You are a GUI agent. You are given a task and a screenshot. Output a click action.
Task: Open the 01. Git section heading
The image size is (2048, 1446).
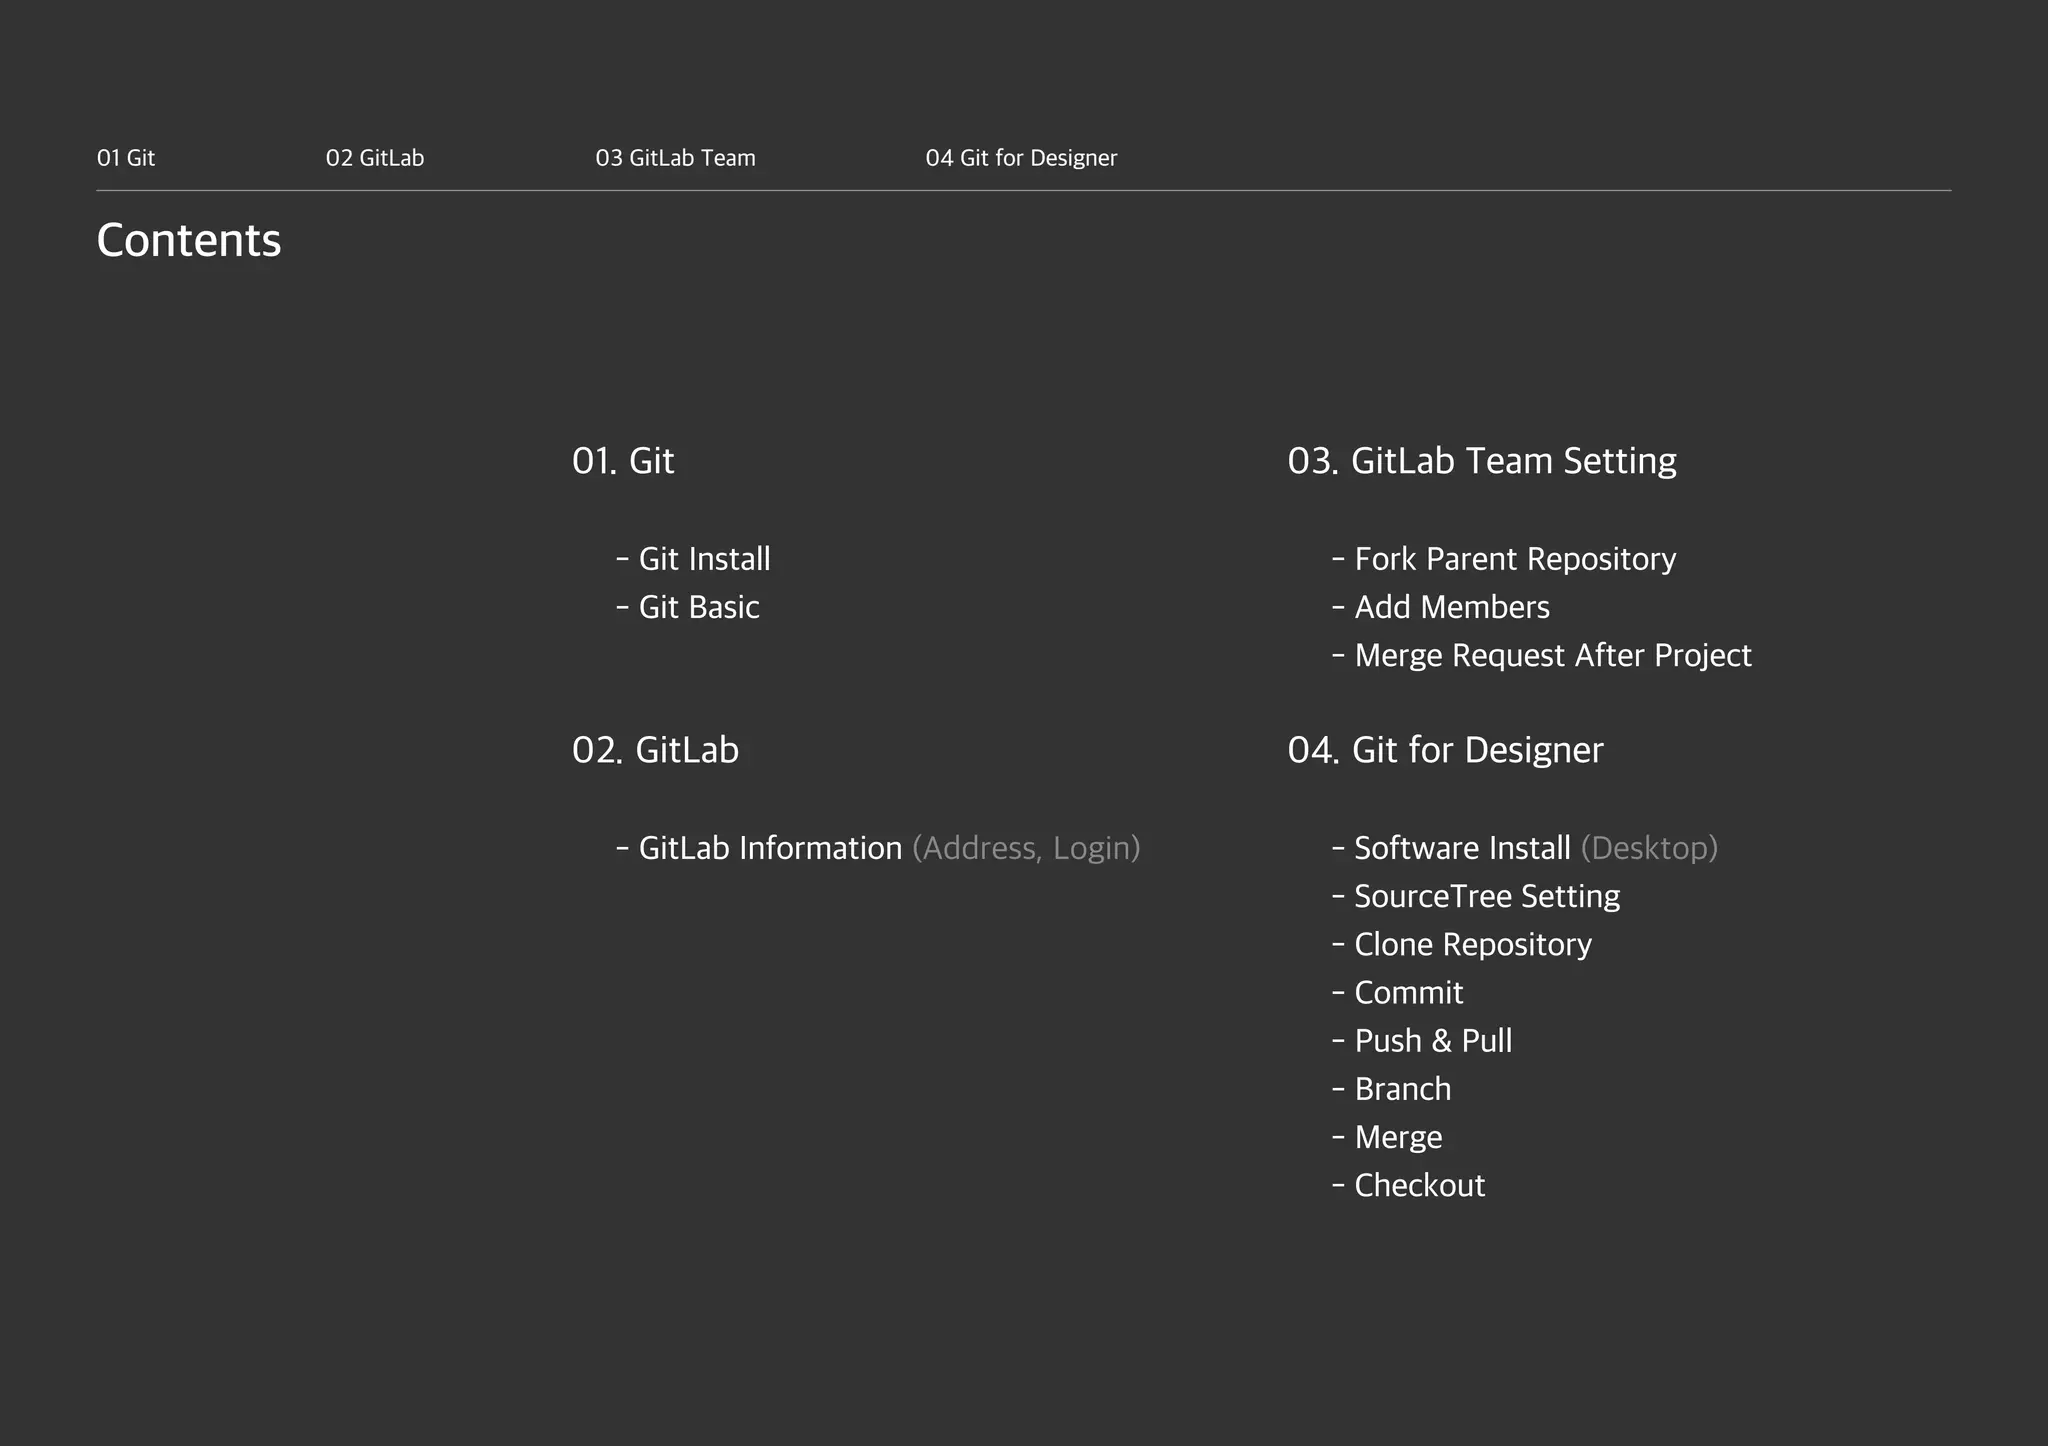click(623, 461)
